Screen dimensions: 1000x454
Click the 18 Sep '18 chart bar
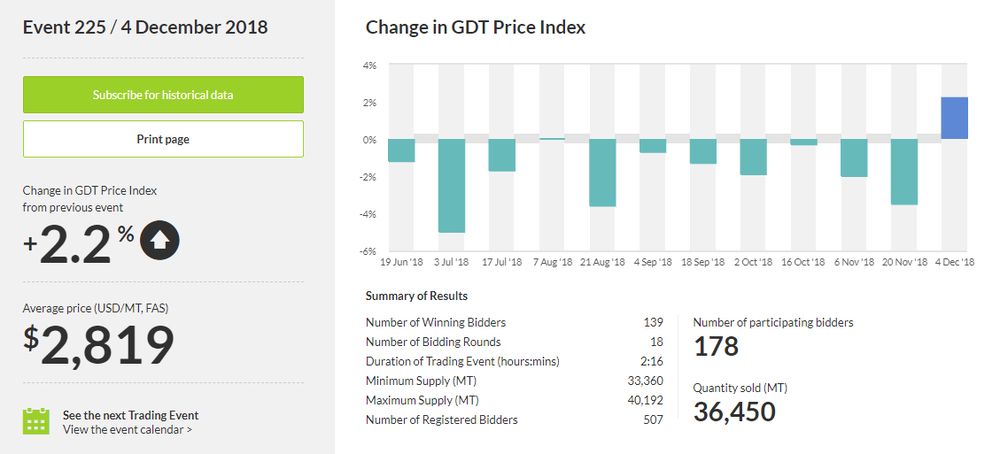click(703, 151)
